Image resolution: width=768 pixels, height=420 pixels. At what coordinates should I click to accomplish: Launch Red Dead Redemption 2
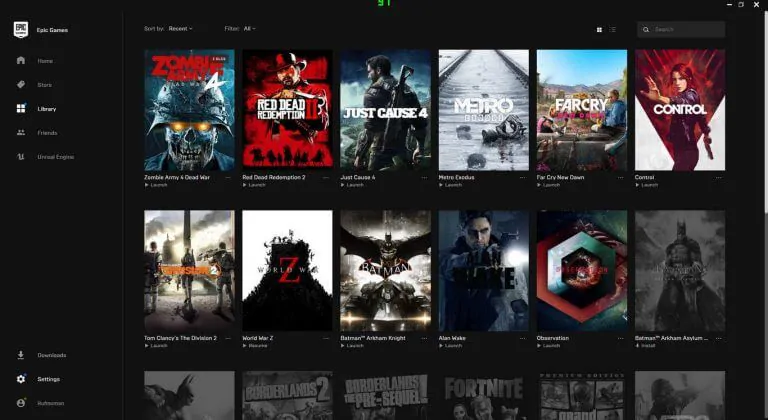(x=254, y=185)
